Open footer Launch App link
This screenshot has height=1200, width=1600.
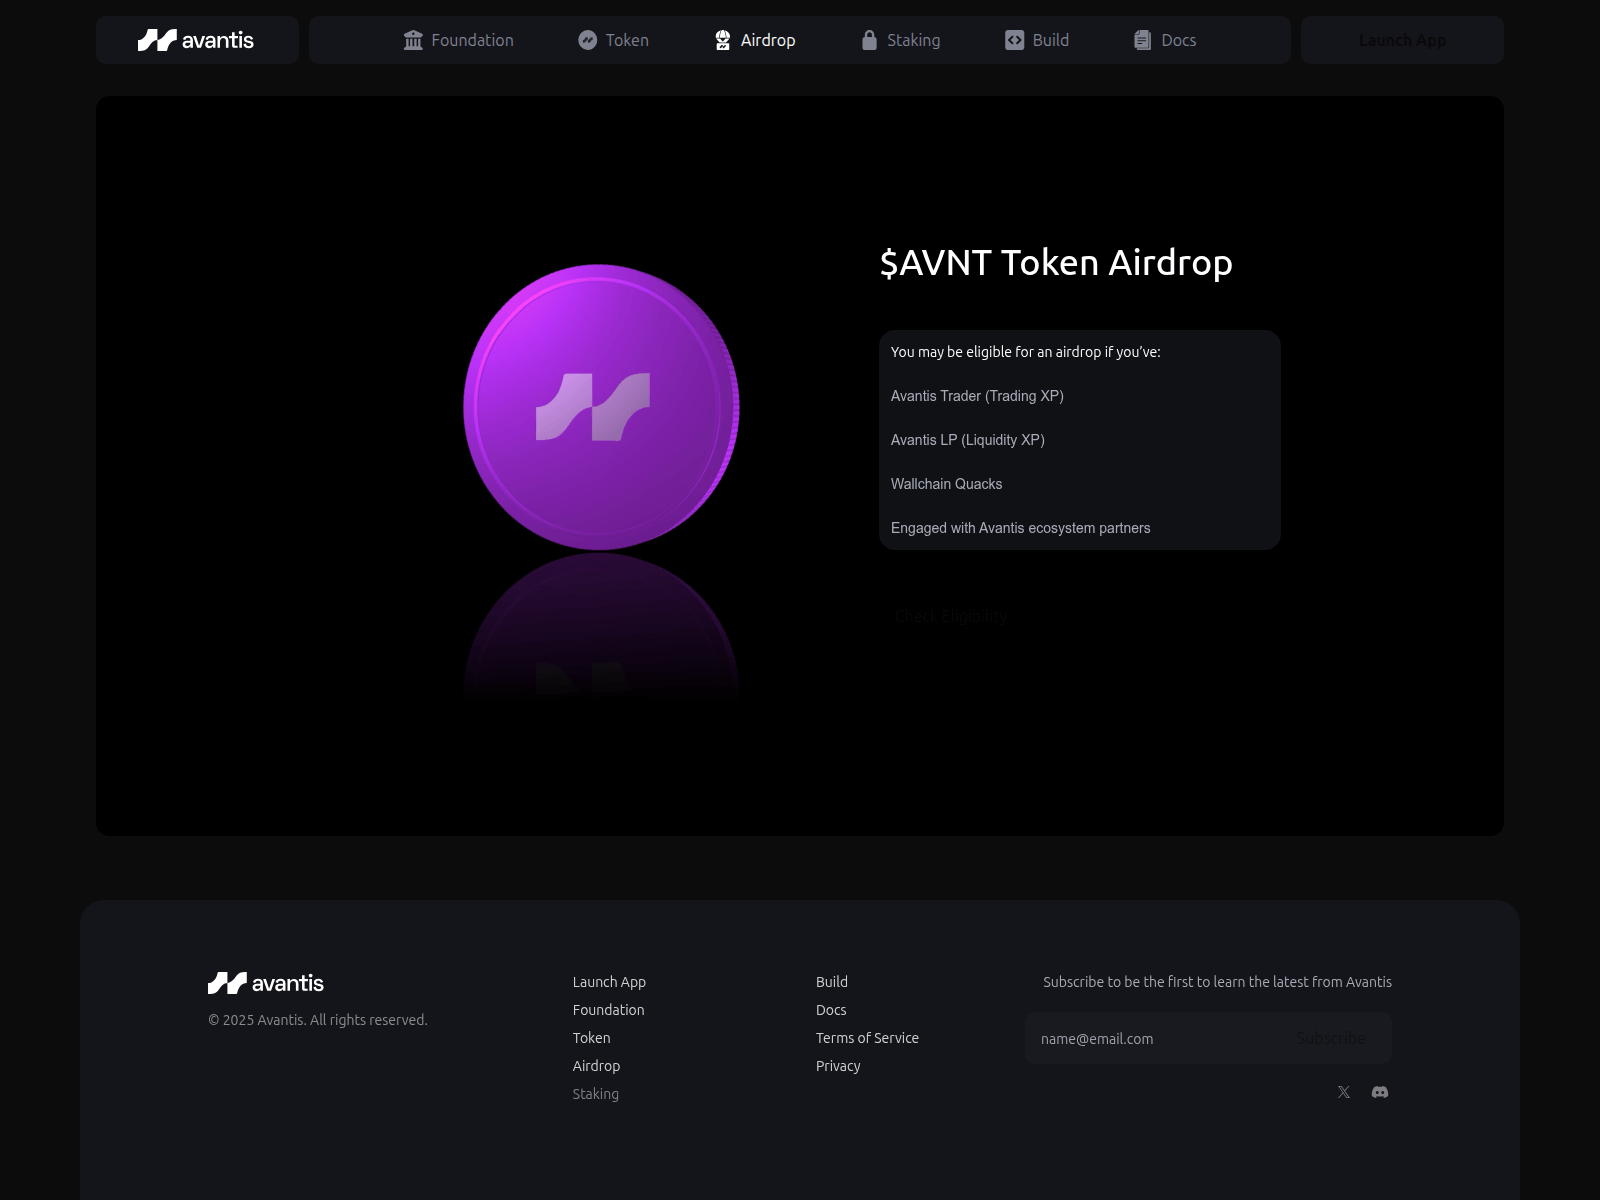pyautogui.click(x=609, y=982)
